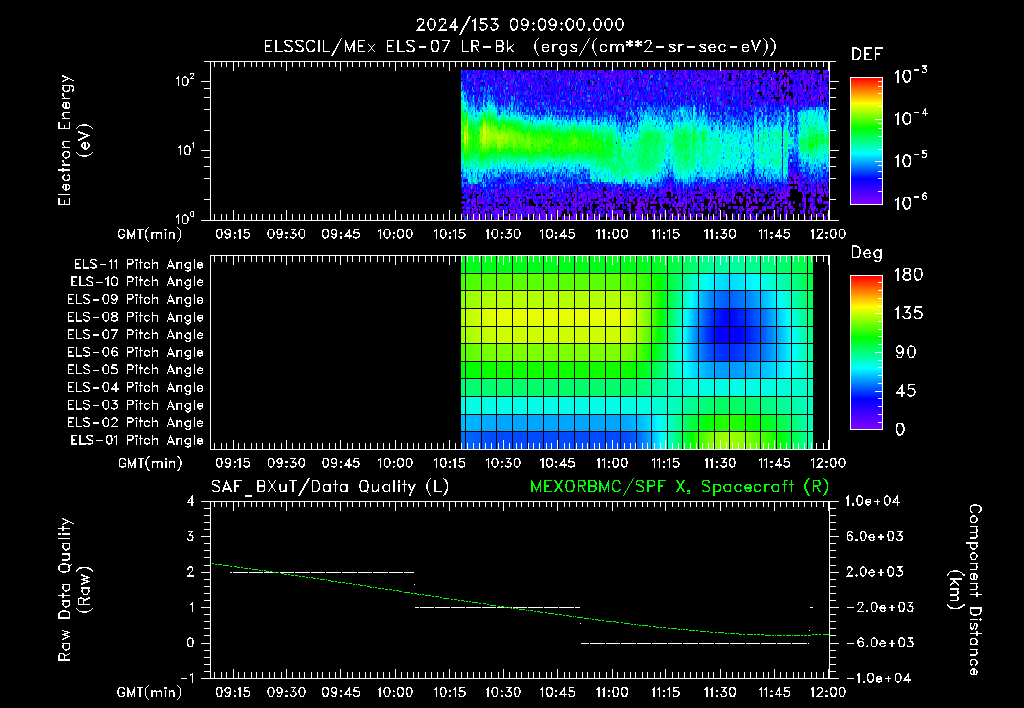Click the 45 tick on Deg color bar

click(905, 391)
